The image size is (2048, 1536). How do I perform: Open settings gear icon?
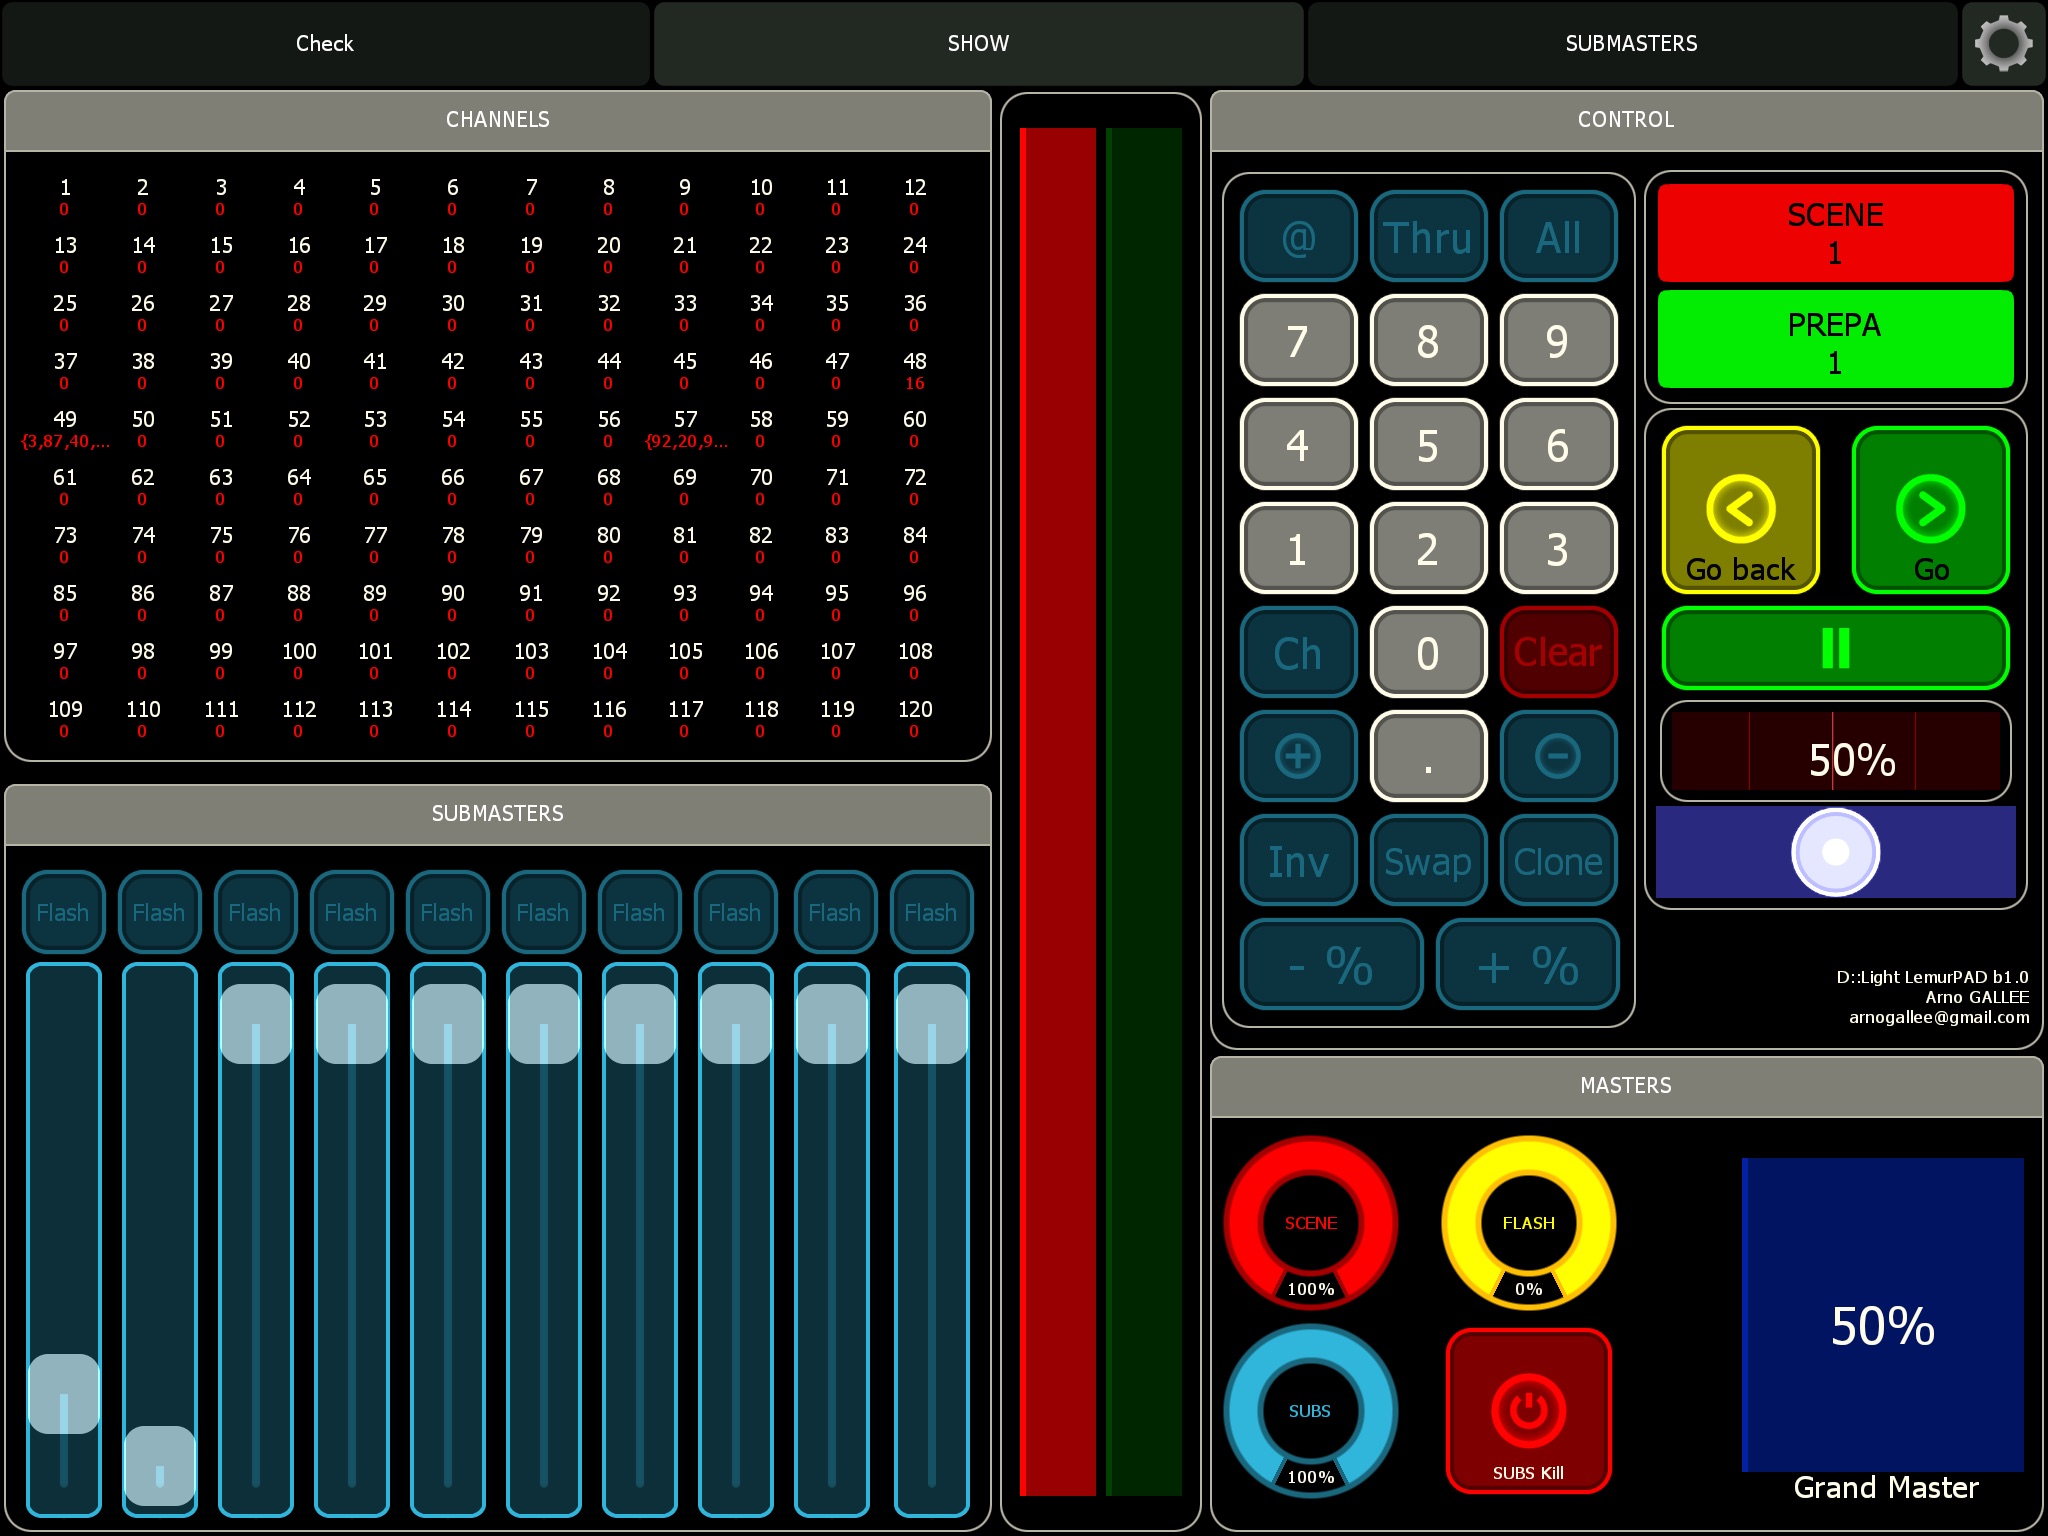click(2003, 43)
